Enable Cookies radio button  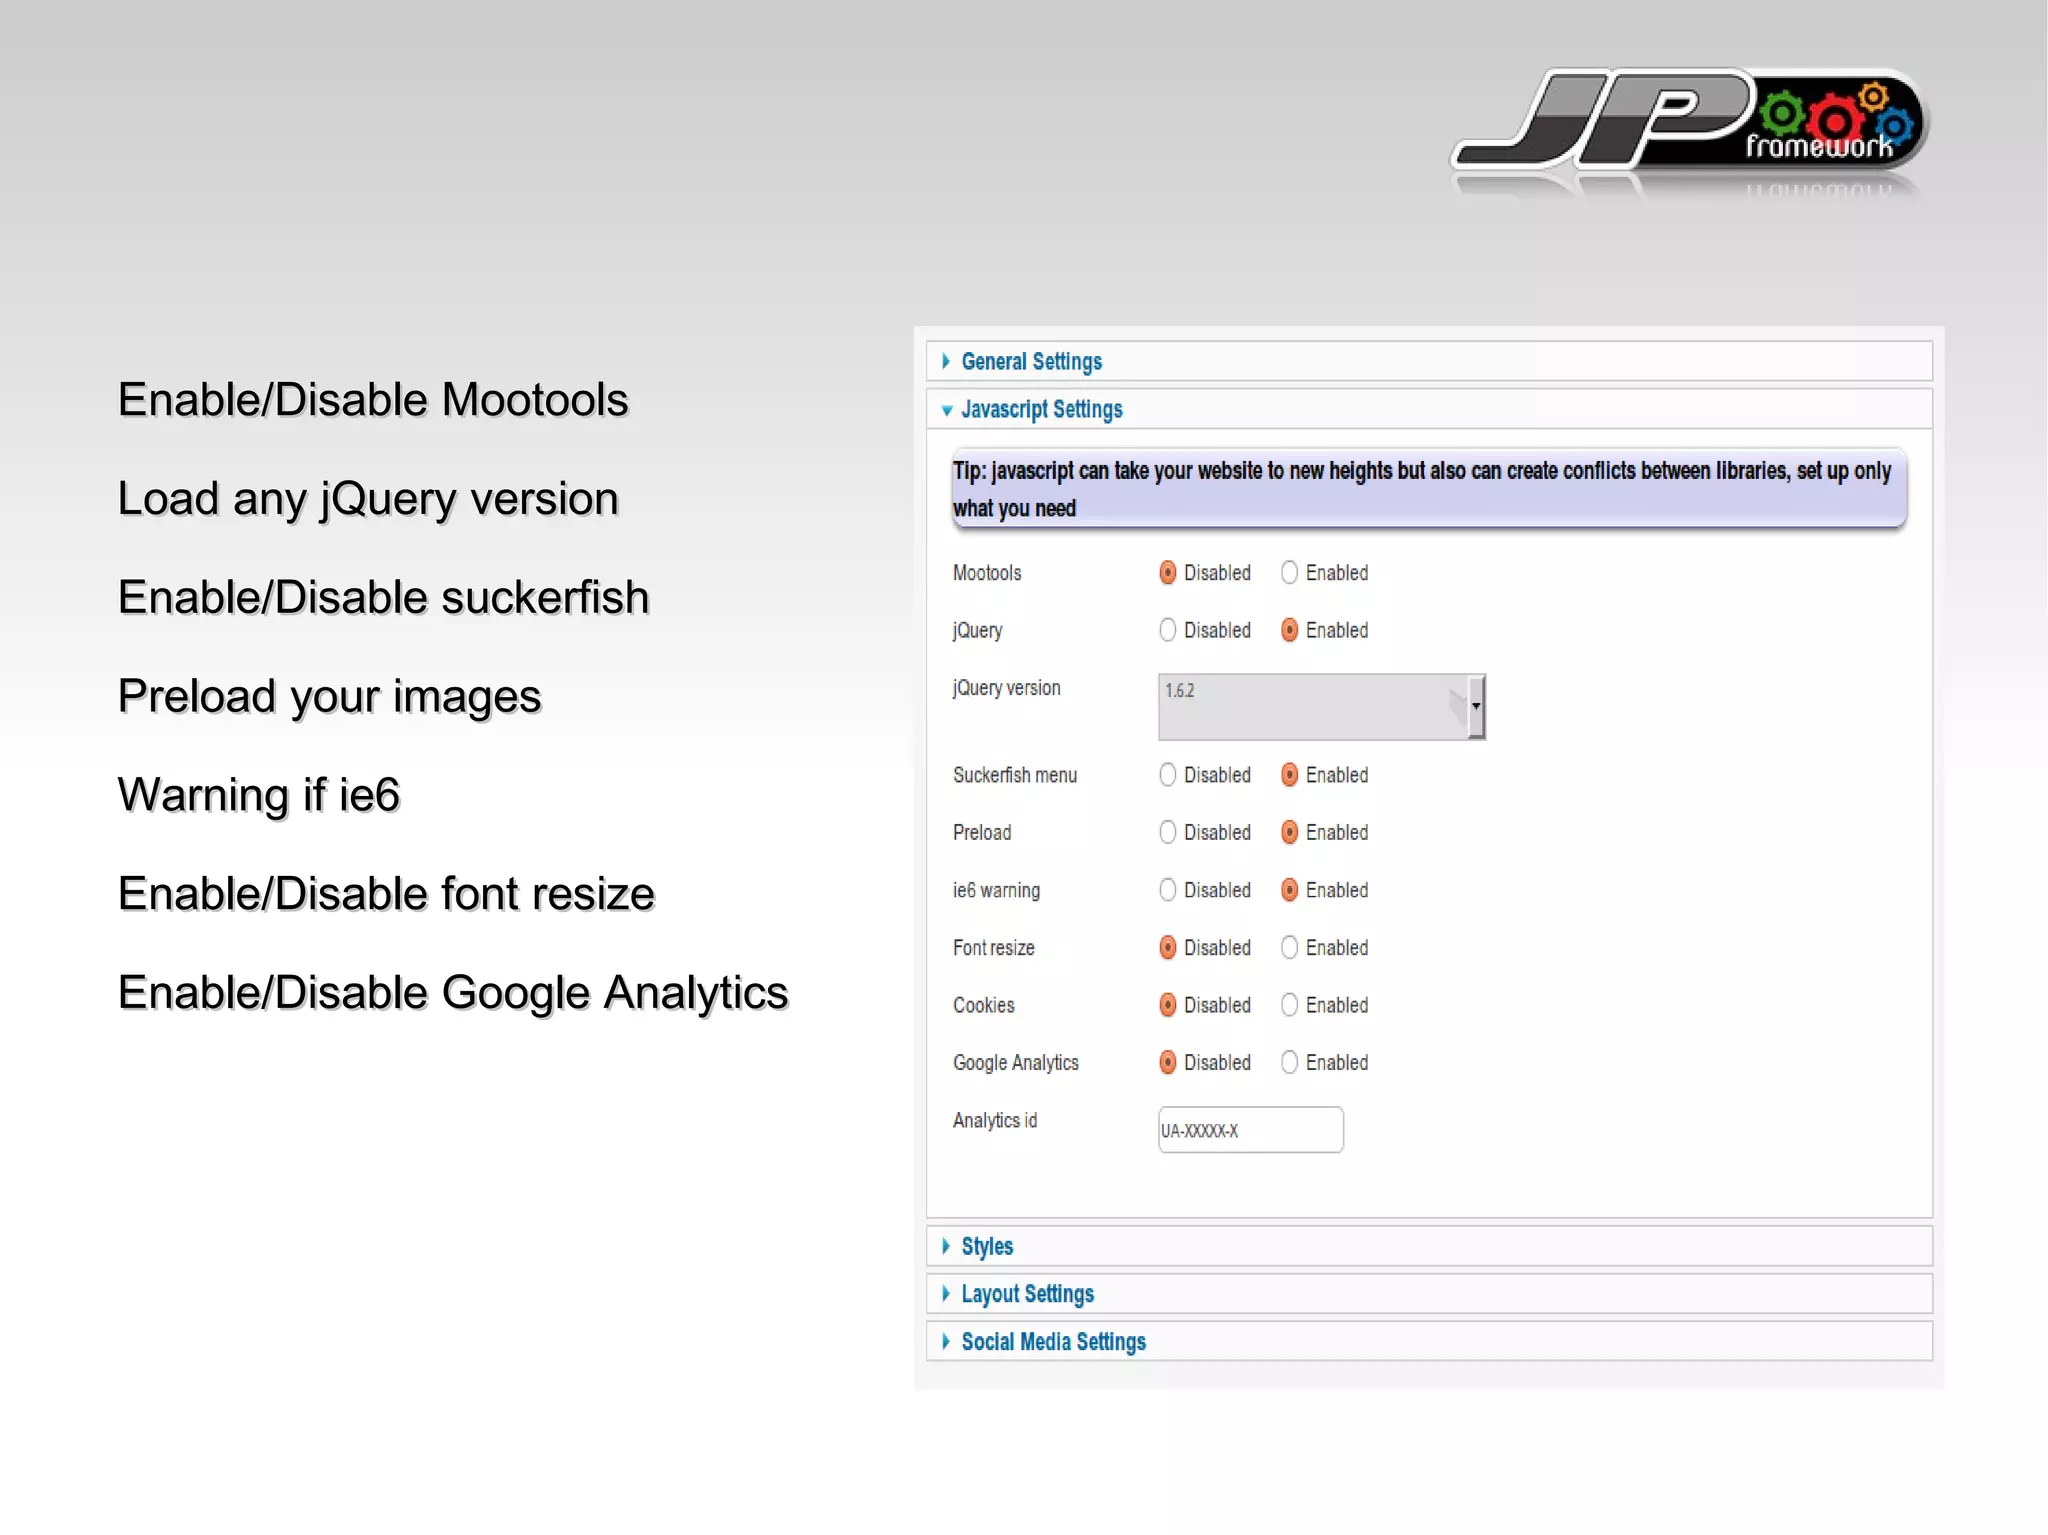1290,1005
